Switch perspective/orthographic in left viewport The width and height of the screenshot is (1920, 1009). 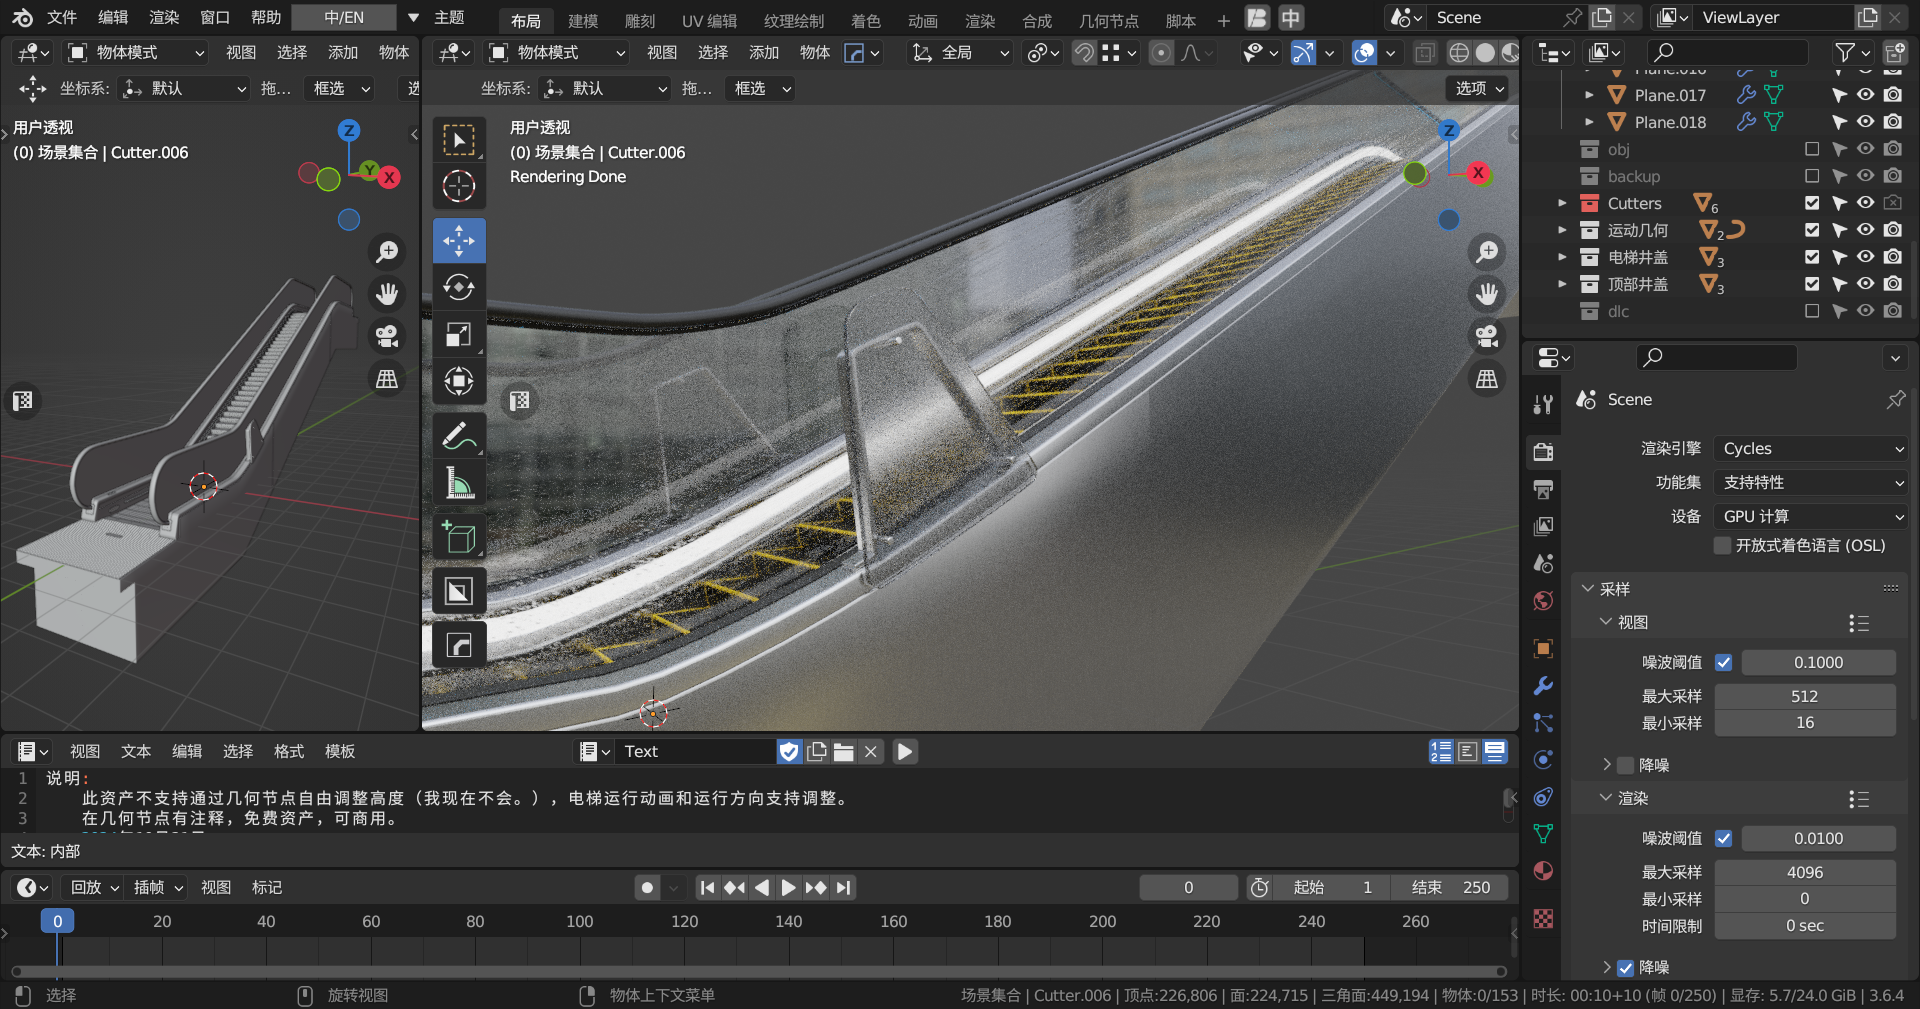click(387, 378)
